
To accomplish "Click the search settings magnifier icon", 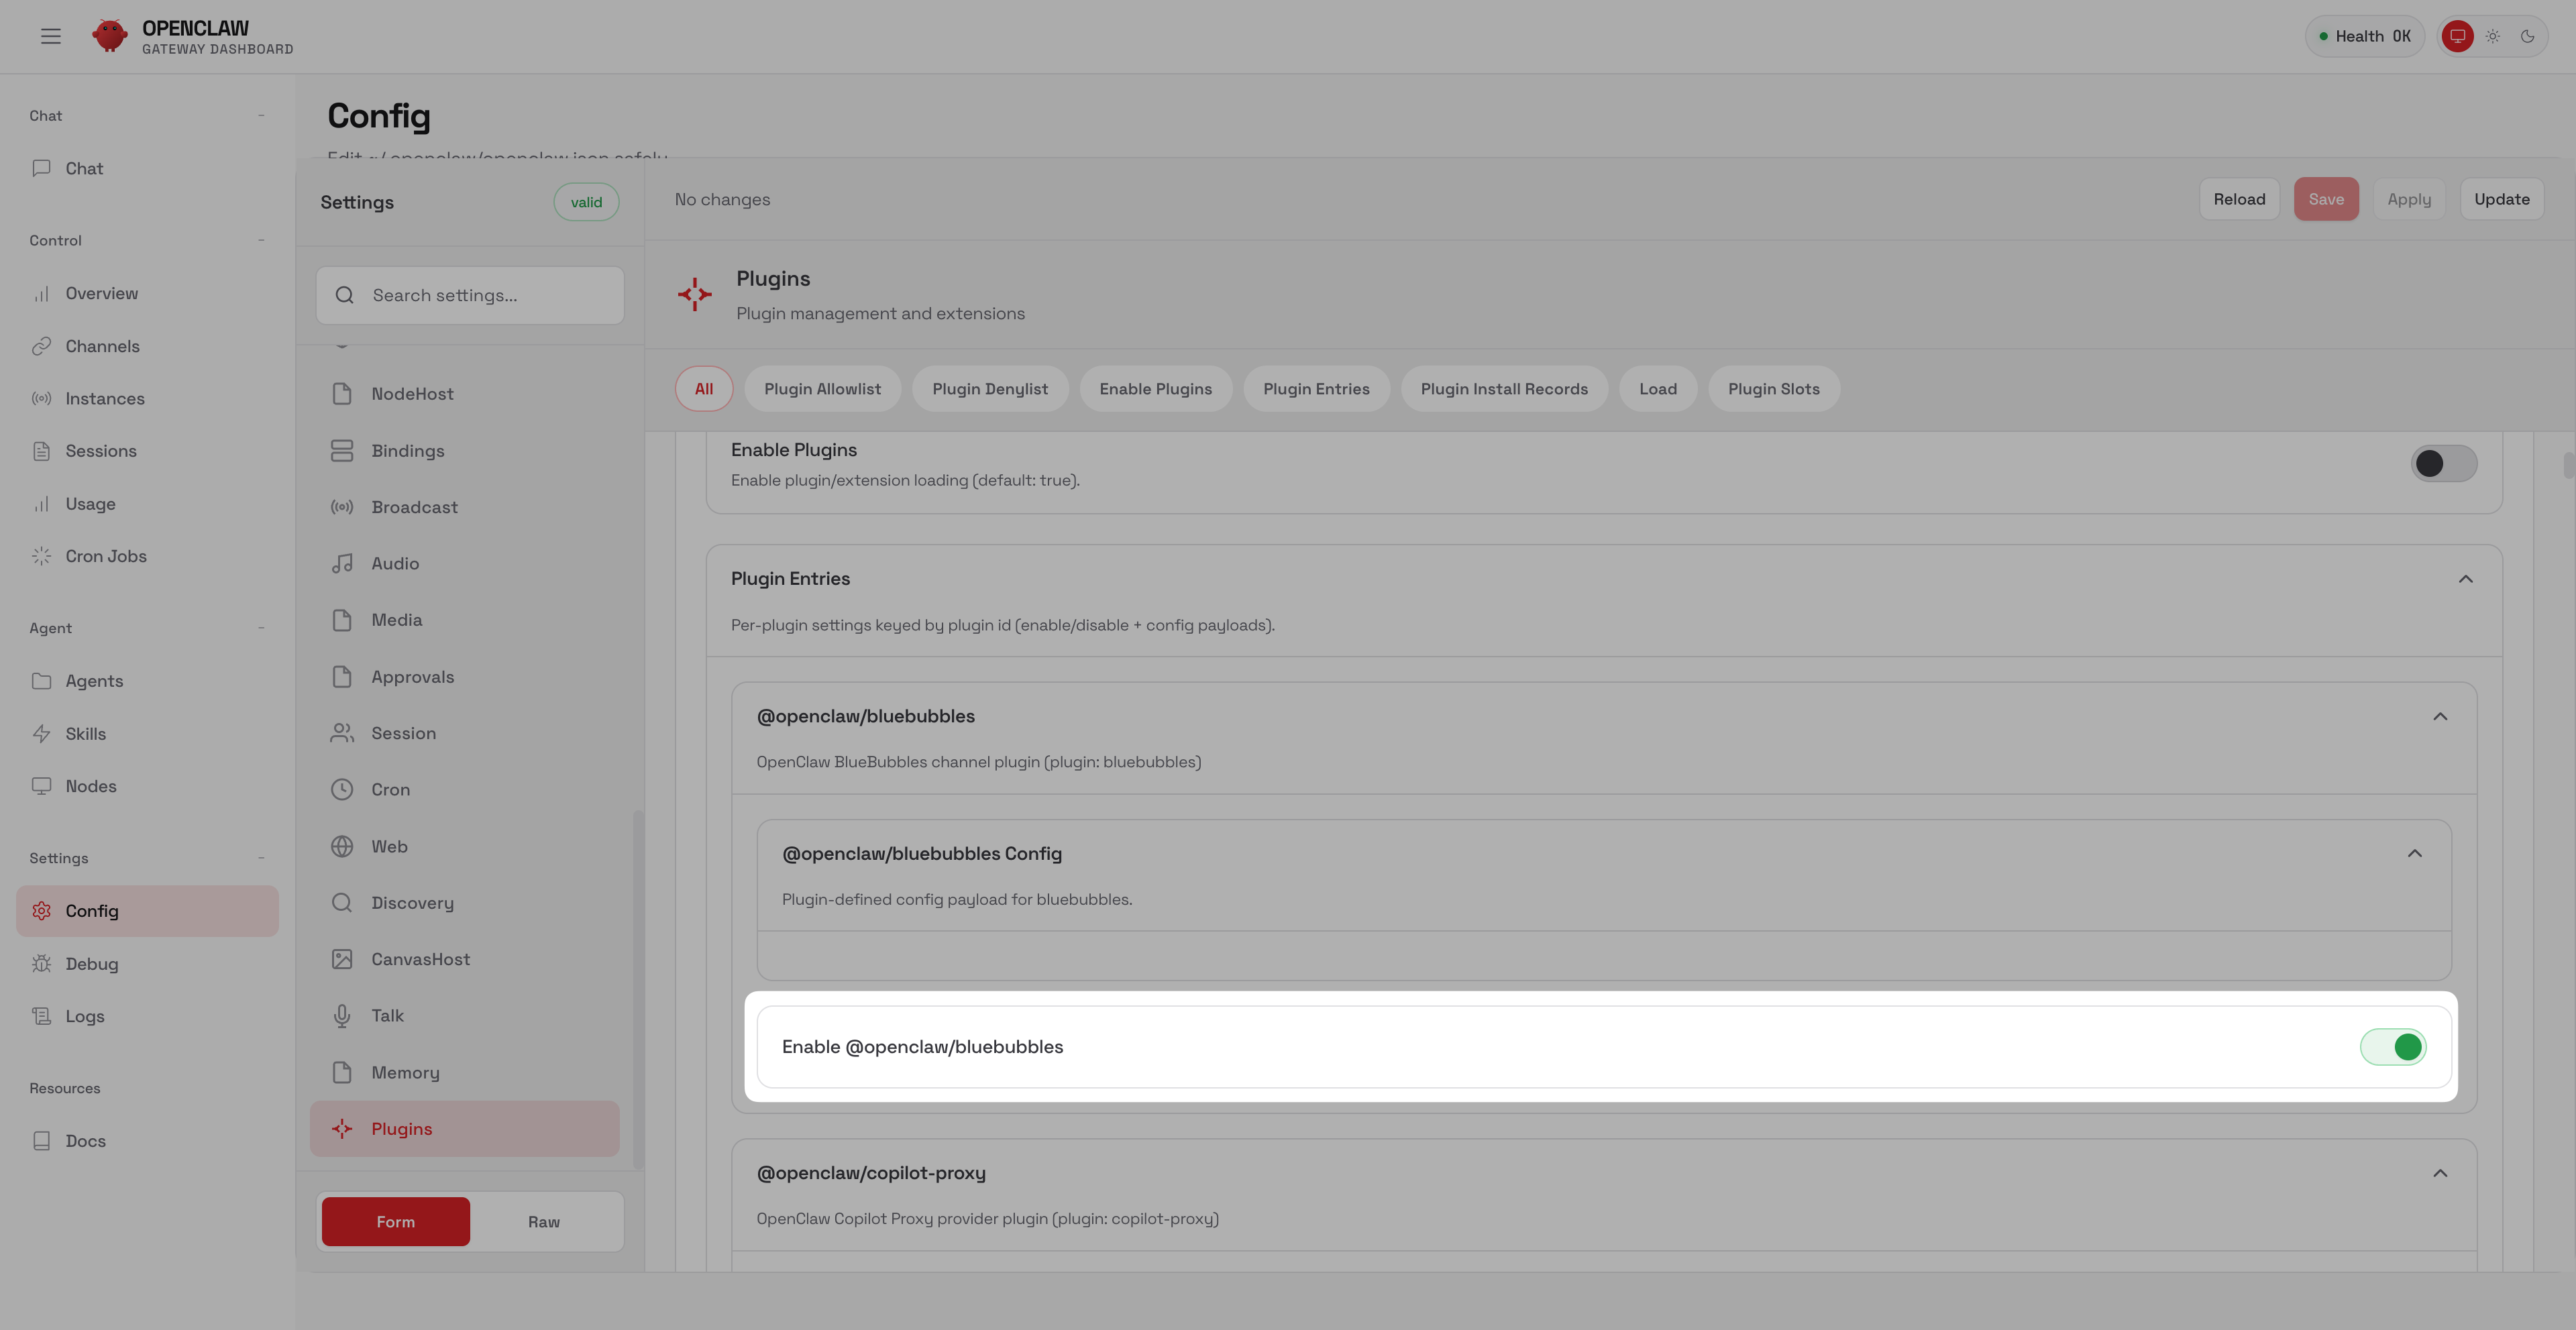I will (x=344, y=295).
